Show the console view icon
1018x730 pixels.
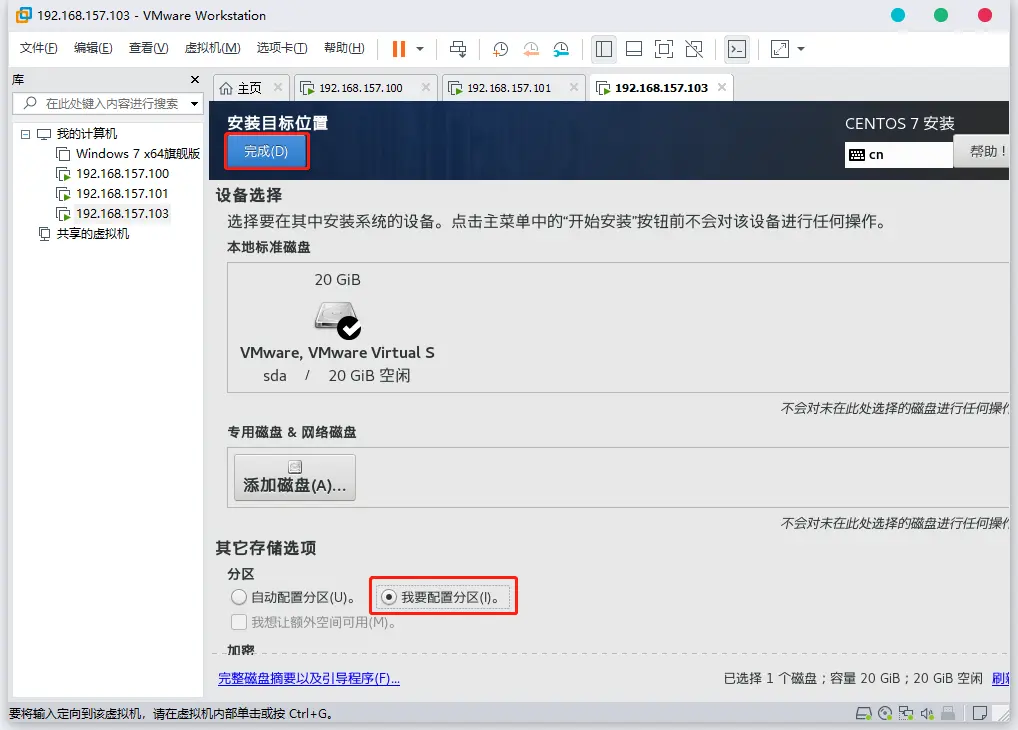(737, 49)
